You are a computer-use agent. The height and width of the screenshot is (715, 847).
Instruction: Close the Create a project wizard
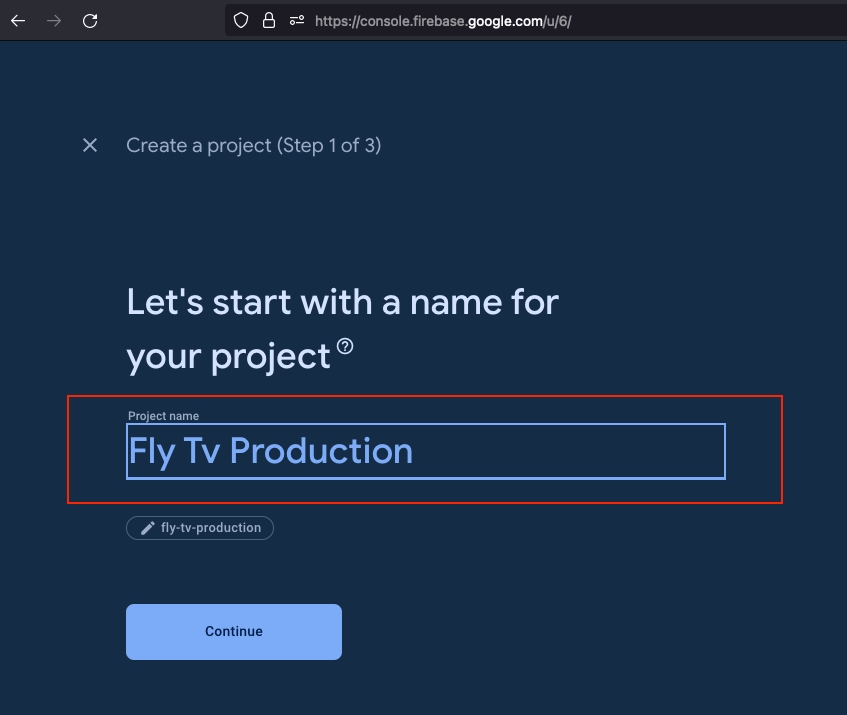pos(90,146)
